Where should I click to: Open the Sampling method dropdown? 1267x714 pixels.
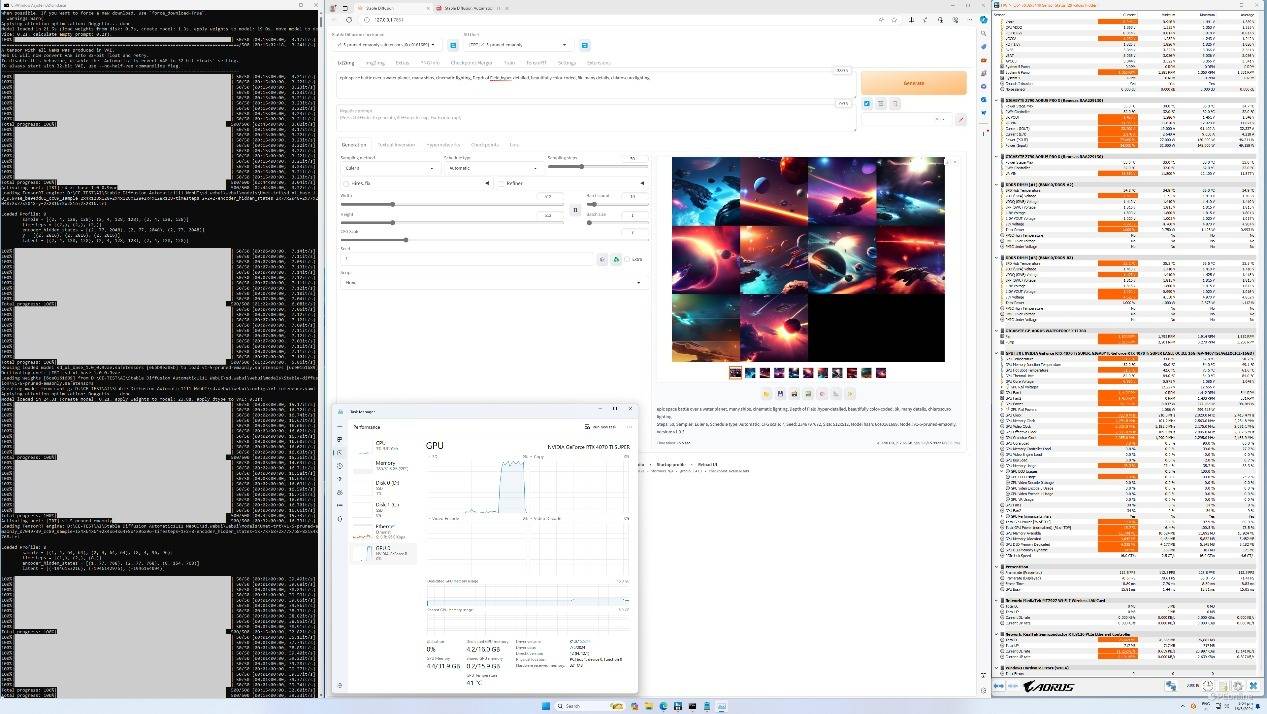pyautogui.click(x=389, y=168)
